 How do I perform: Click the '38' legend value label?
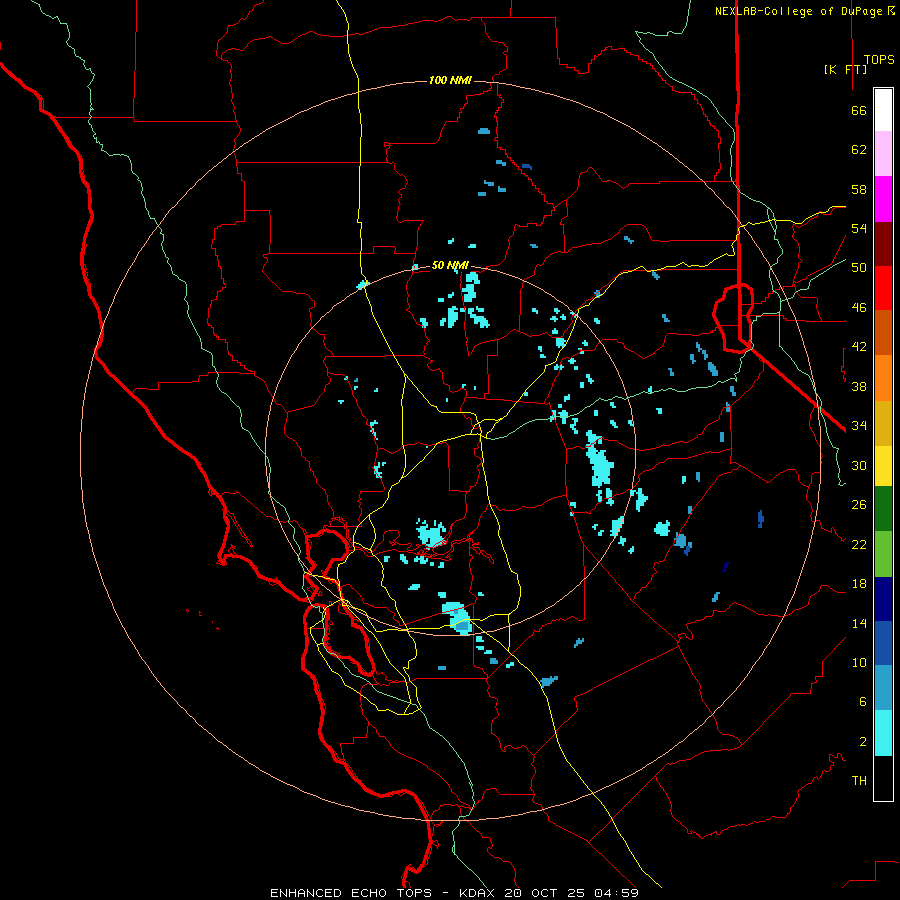[x=859, y=386]
